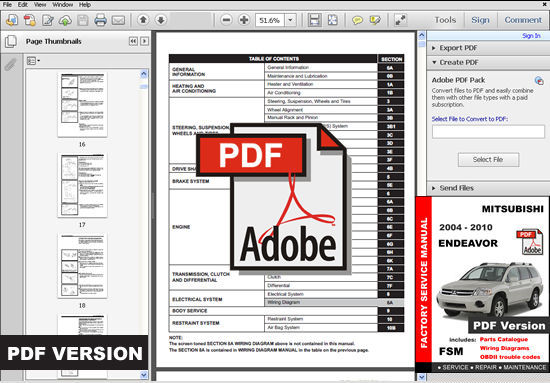Open the zoom percentage dropdown

click(290, 20)
